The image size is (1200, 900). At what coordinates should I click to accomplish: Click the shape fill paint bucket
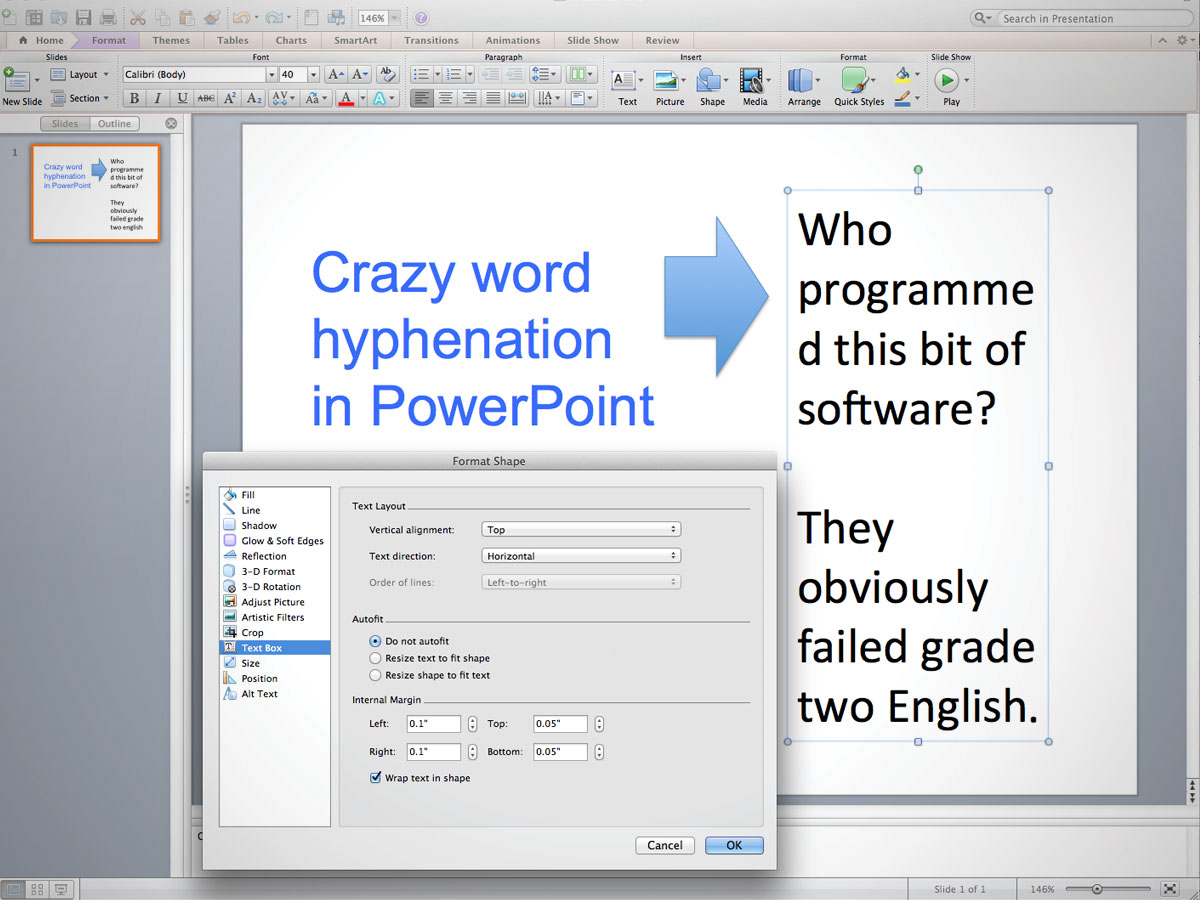coord(902,74)
